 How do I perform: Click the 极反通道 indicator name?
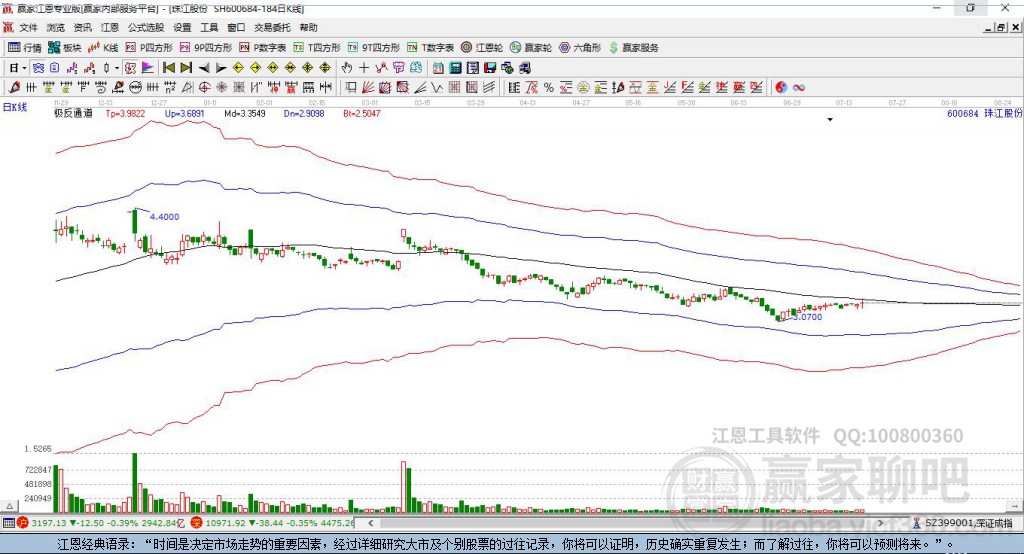coord(73,113)
